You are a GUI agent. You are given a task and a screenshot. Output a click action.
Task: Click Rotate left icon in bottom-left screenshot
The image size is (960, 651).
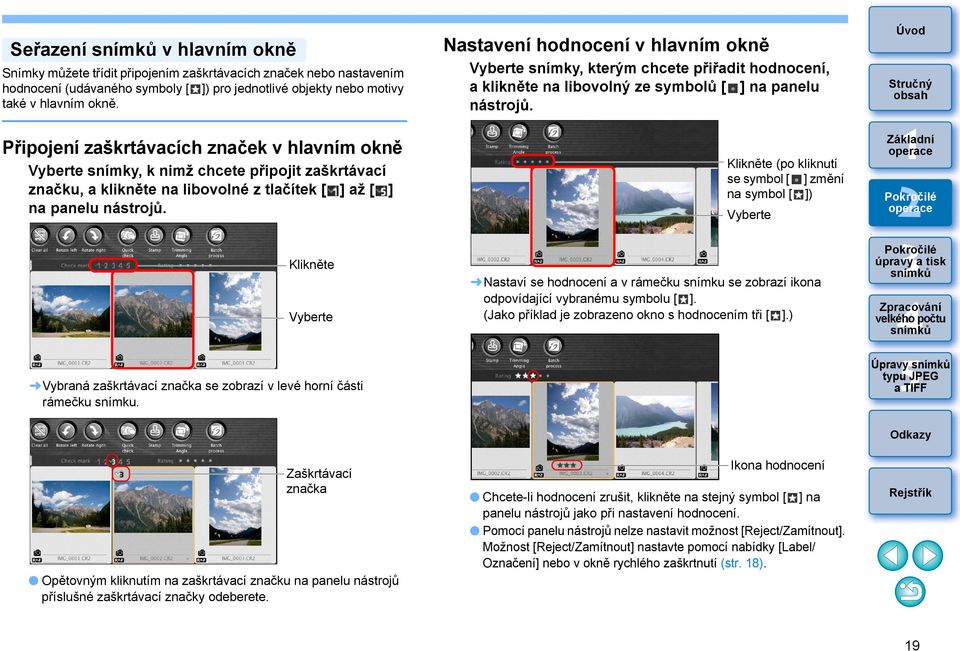[x=66, y=431]
